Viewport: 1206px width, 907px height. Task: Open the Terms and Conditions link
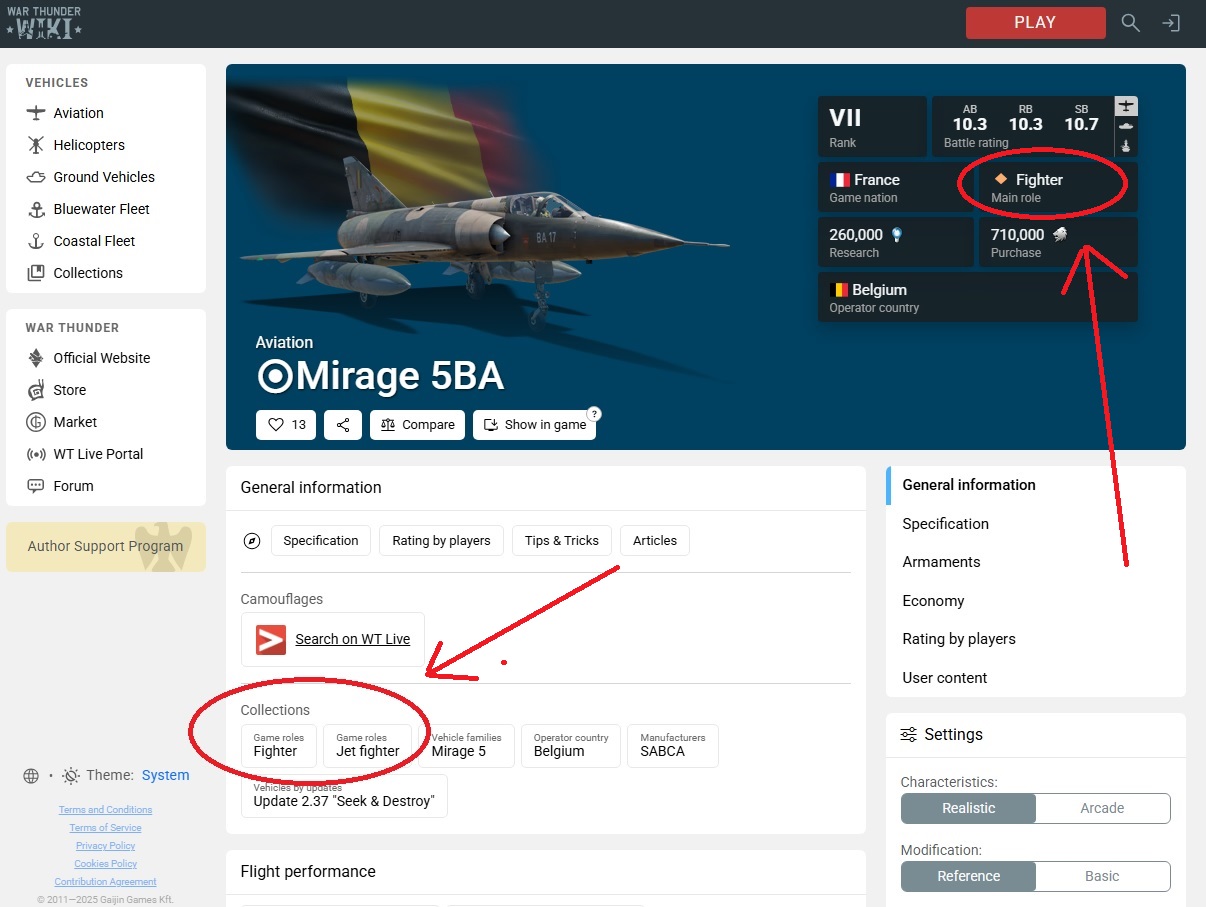coord(106,810)
